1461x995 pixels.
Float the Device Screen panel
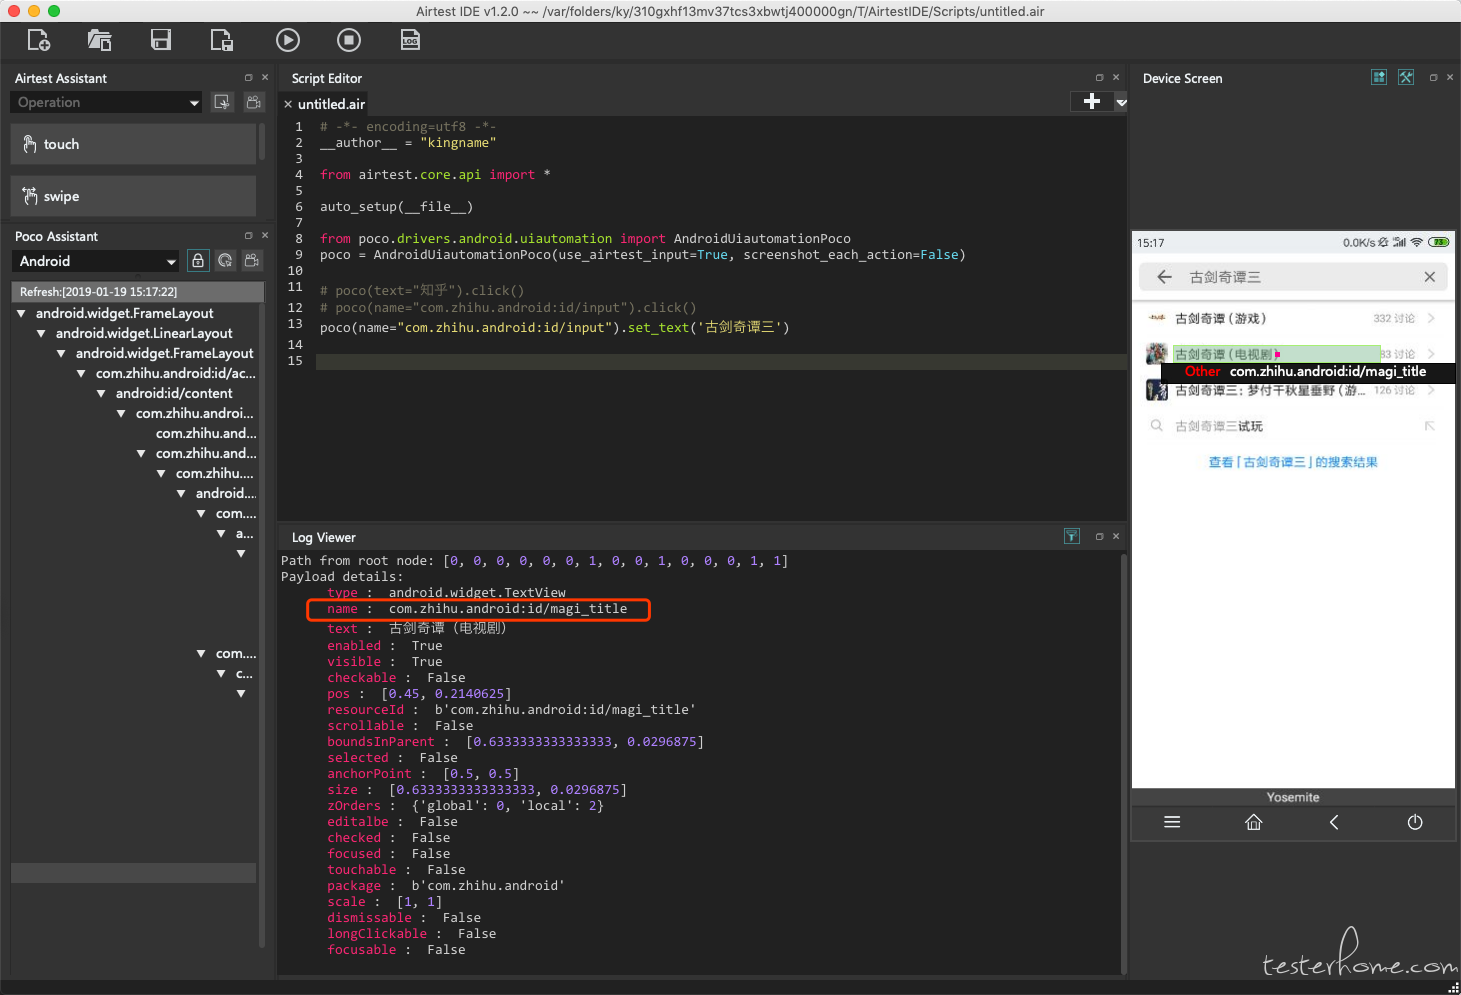(1433, 77)
